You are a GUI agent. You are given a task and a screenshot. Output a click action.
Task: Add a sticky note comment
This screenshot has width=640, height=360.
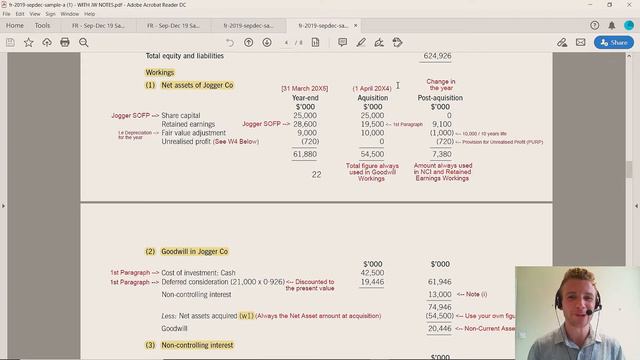pos(342,42)
